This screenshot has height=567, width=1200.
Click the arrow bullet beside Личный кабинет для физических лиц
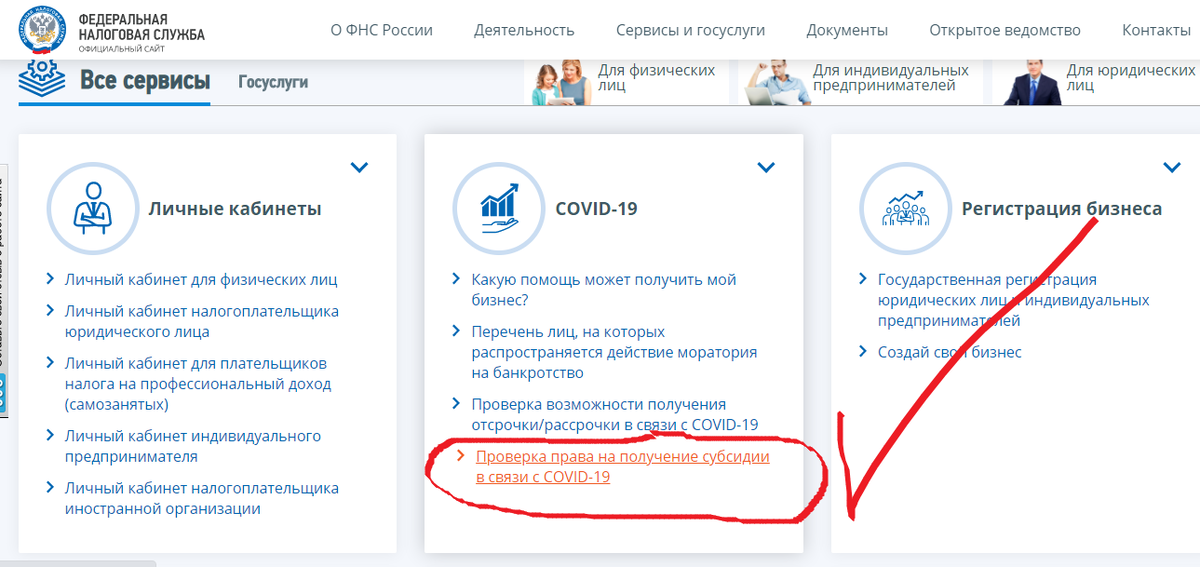[x=52, y=280]
